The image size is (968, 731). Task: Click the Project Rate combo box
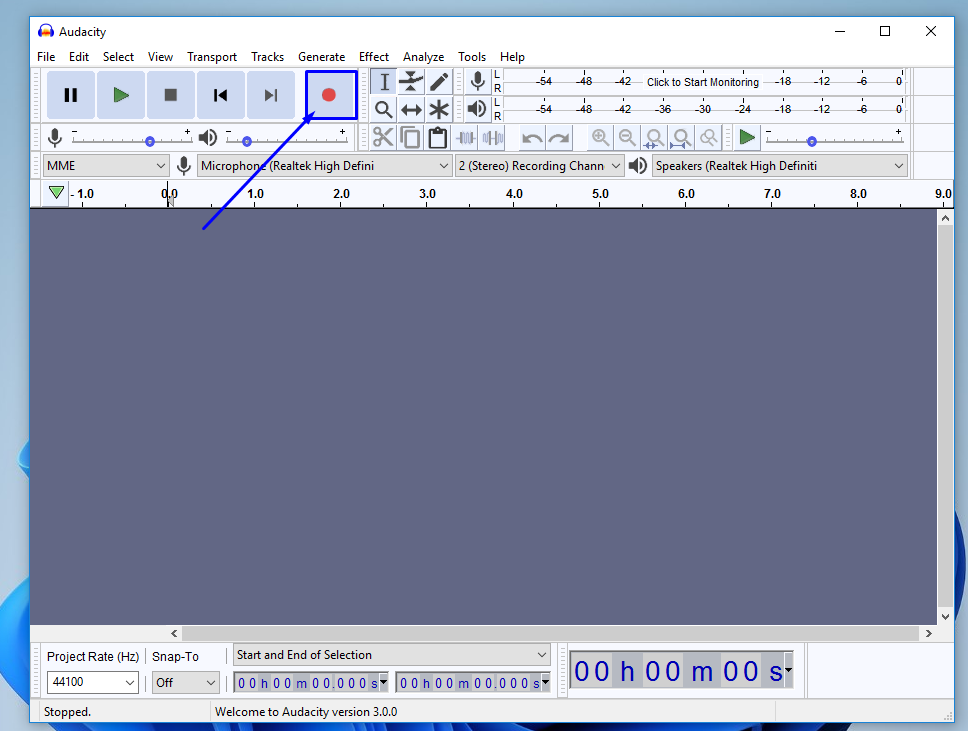92,682
